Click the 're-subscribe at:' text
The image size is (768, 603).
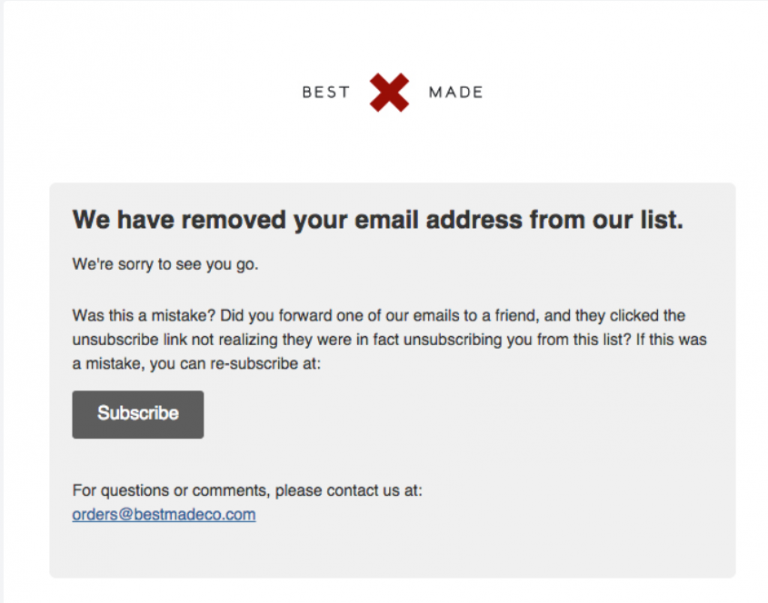(265, 363)
